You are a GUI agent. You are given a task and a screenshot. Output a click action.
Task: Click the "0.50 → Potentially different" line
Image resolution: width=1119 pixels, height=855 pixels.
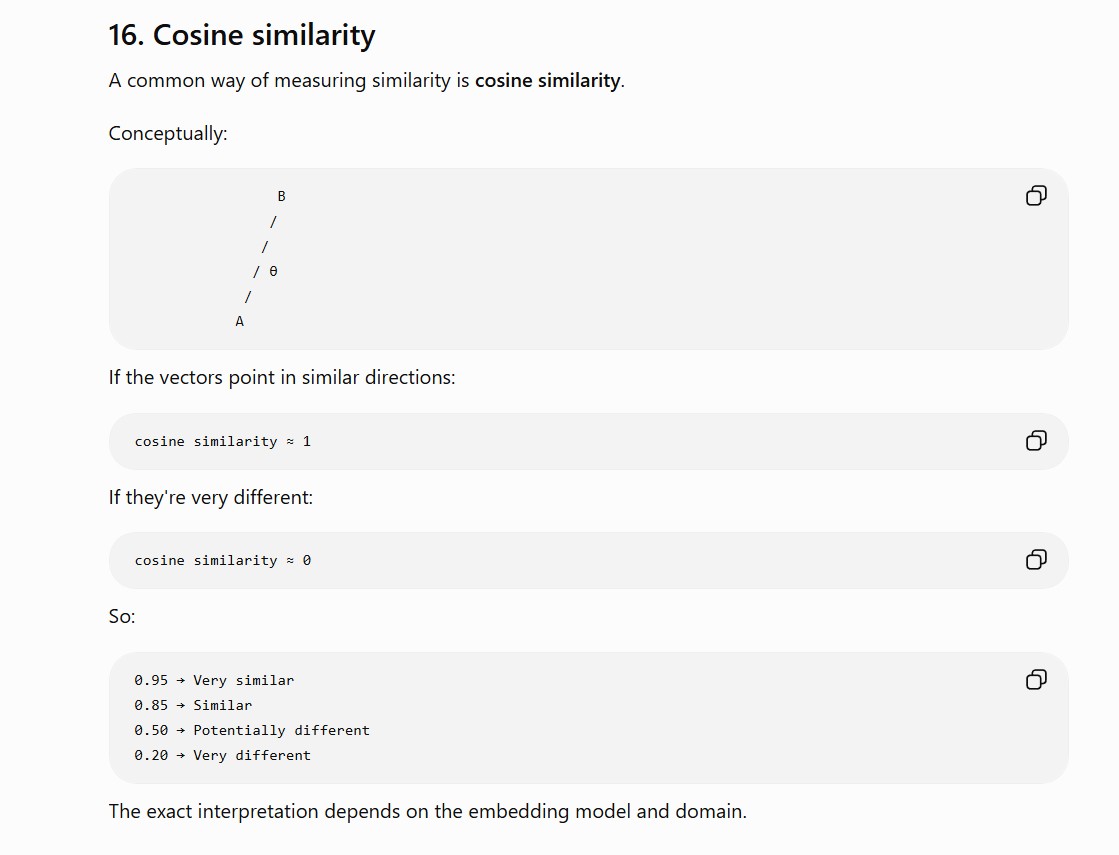252,730
